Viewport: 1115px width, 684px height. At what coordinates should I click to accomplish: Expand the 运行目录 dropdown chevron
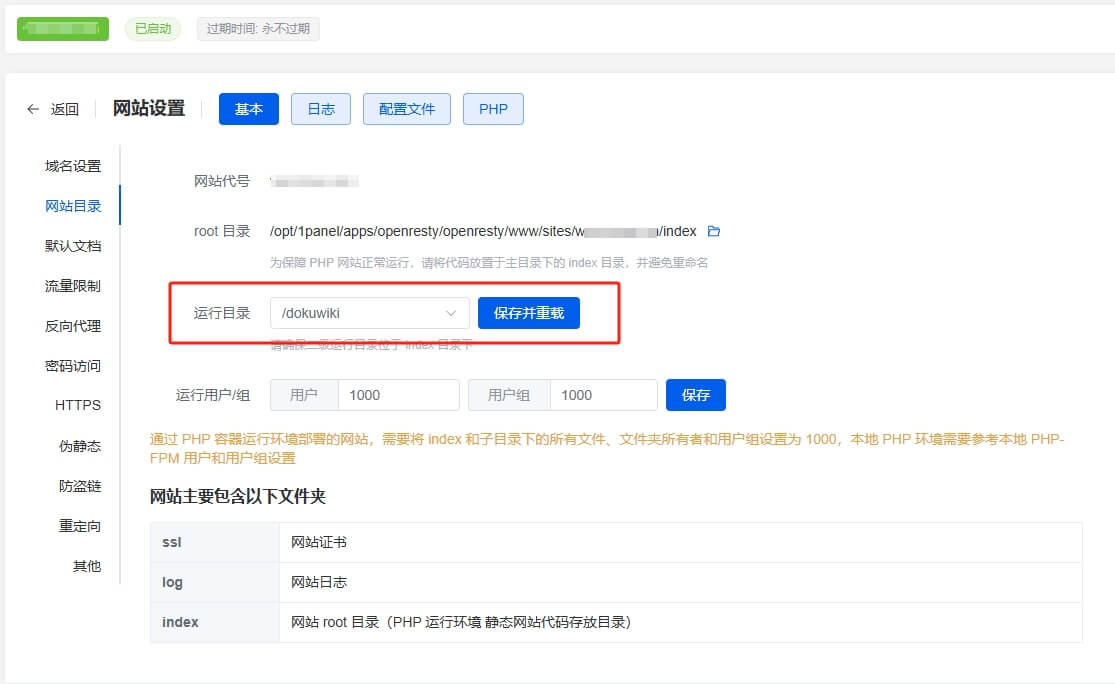[450, 313]
